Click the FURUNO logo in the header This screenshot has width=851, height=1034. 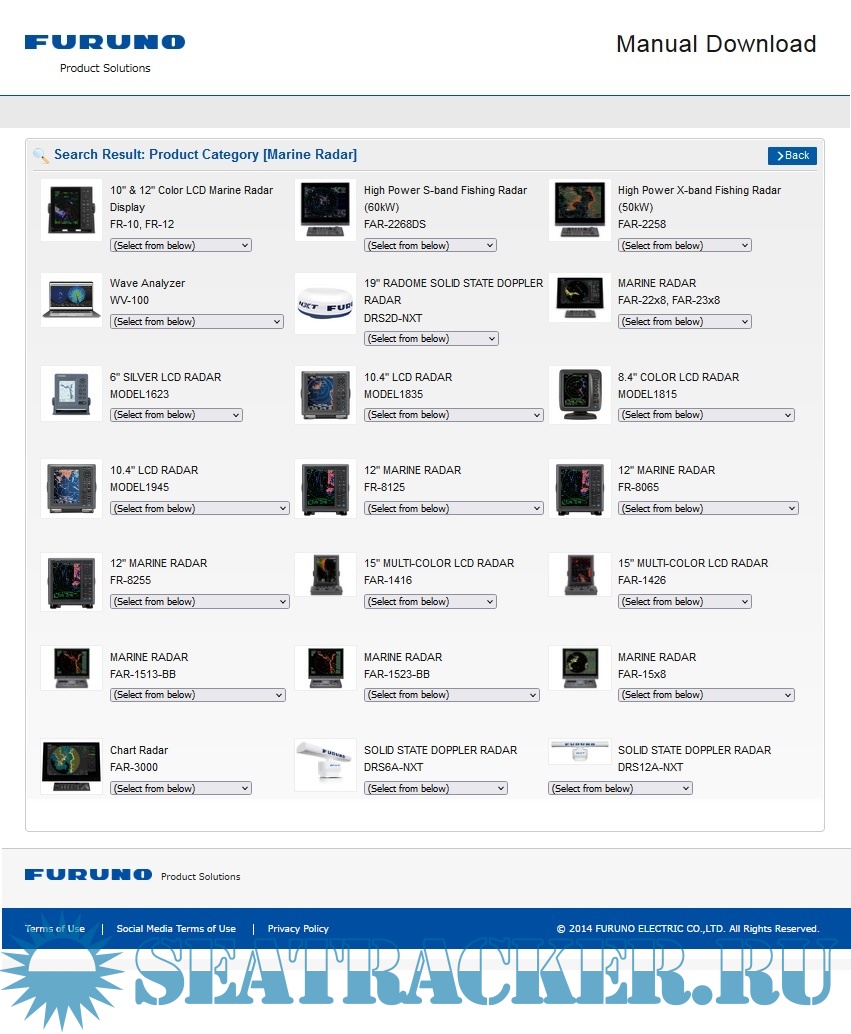click(105, 43)
